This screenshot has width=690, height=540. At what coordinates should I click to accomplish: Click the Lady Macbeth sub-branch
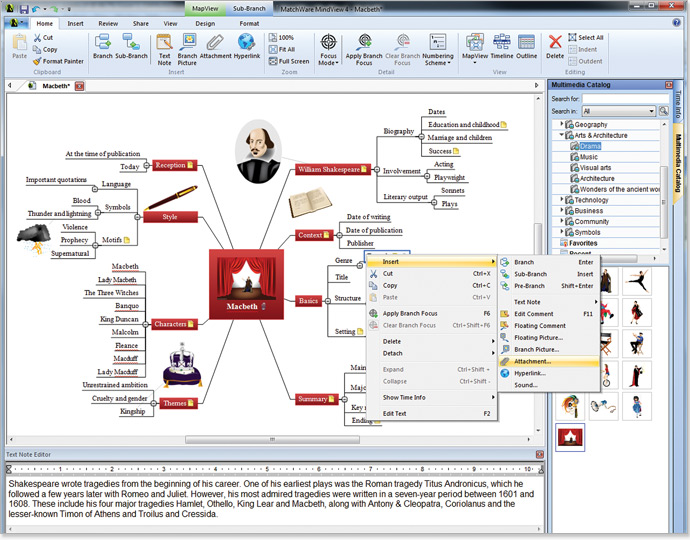(117, 279)
